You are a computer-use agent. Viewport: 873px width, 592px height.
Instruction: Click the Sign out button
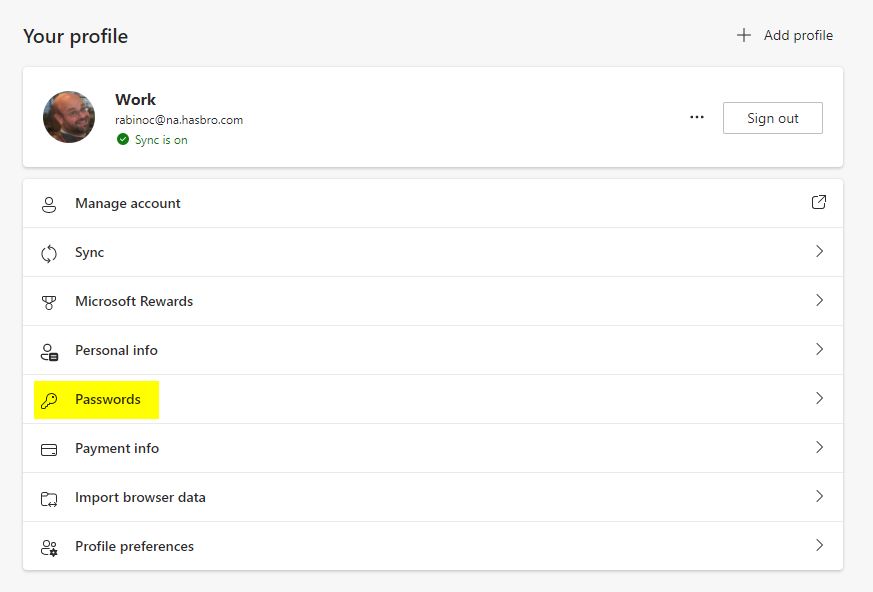pyautogui.click(x=773, y=118)
